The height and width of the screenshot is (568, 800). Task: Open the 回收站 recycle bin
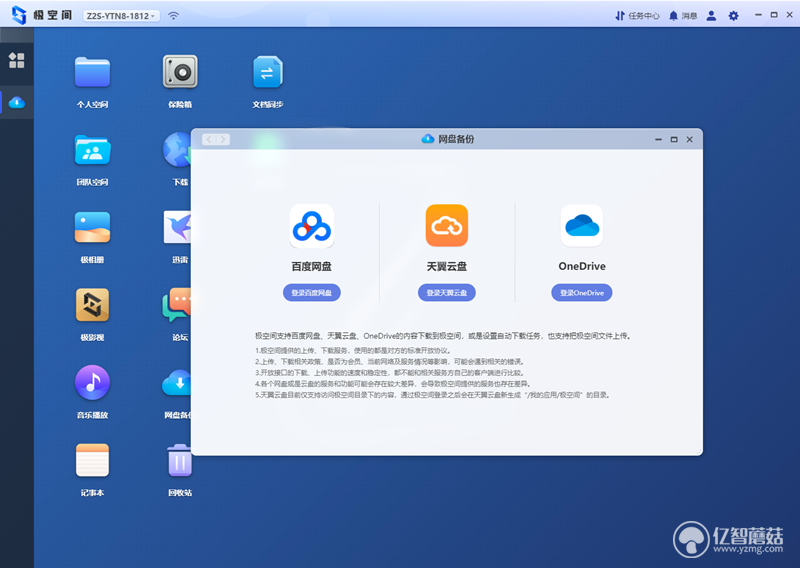[180, 460]
